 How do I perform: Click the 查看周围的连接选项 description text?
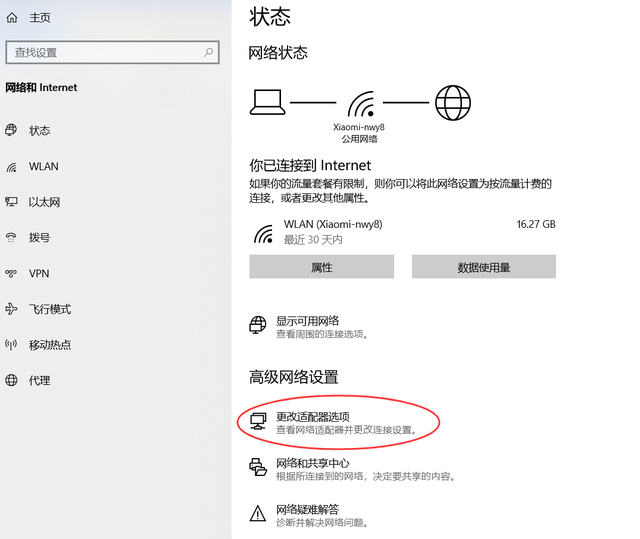coord(322,334)
